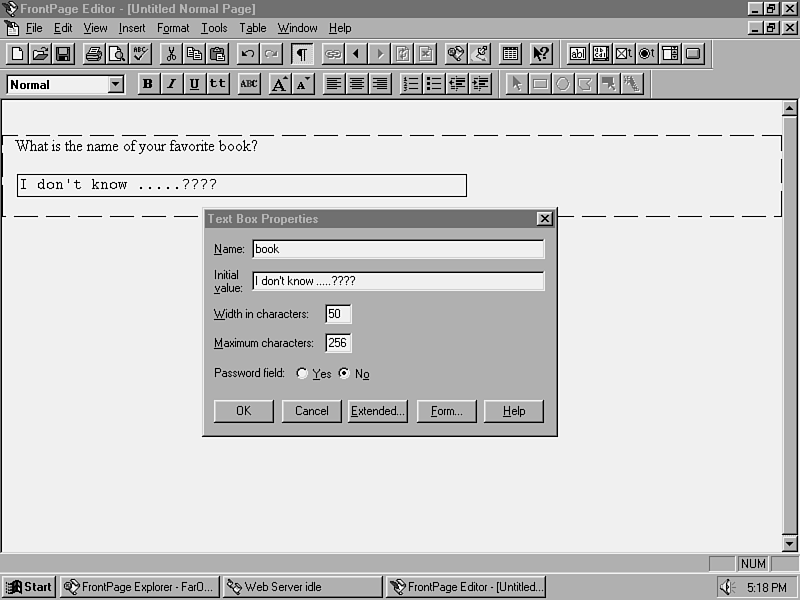Insert a table using the toolbar icon
800x600 pixels.
coord(510,54)
